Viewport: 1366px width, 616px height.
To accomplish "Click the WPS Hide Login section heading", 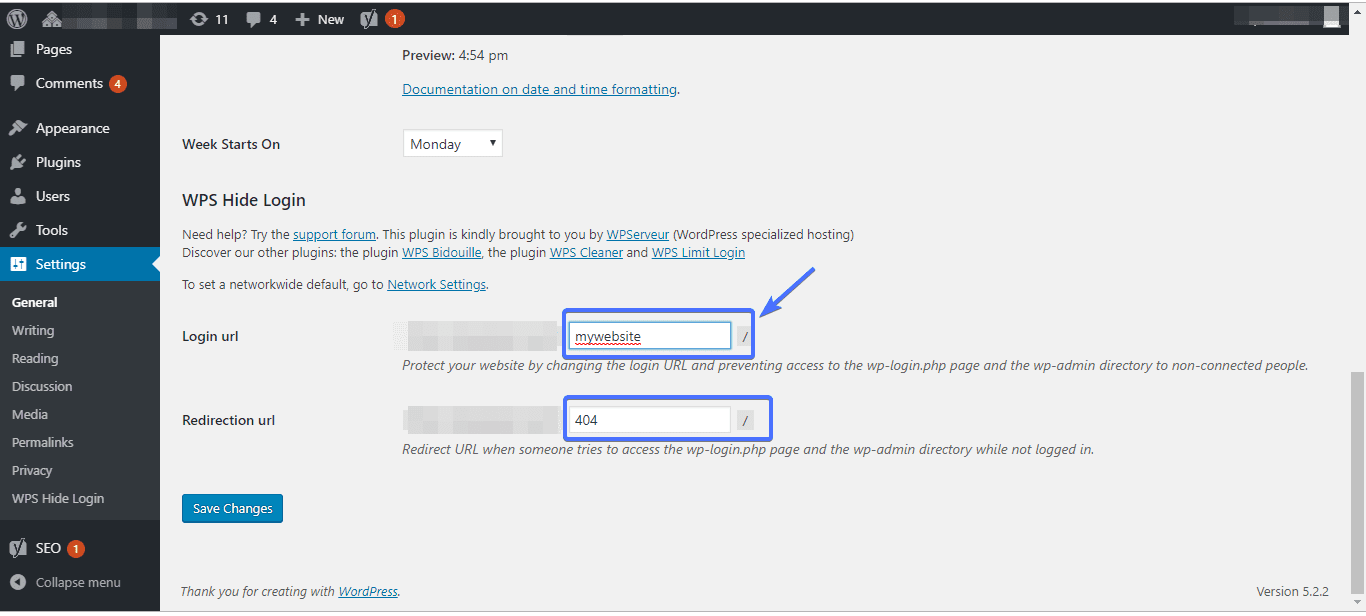I will coord(244,200).
